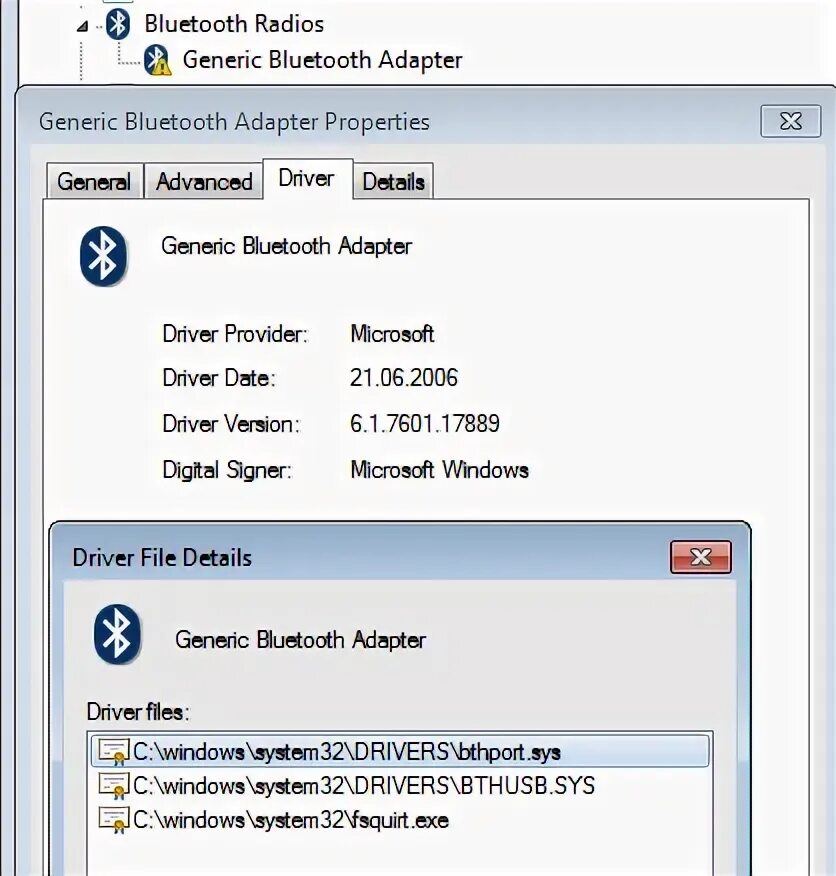The height and width of the screenshot is (876, 836).
Task: Click the driver date 21.06.2006
Action: click(403, 378)
